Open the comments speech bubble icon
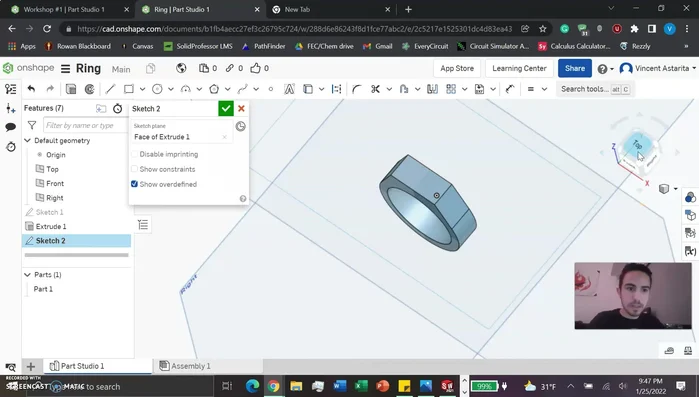Viewport: 699px width, 397px height. tap(11, 127)
